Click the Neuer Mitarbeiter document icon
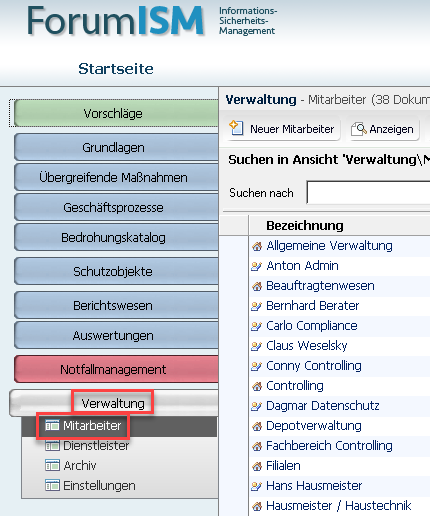The width and height of the screenshot is (430, 516). click(x=236, y=128)
